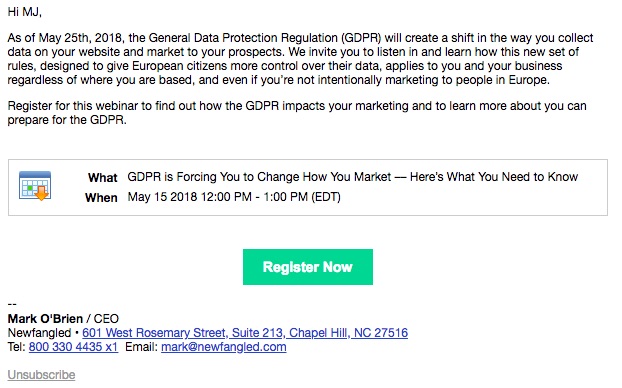
Task: Click the 'Tel:' label in the signature
Action: coord(16,347)
